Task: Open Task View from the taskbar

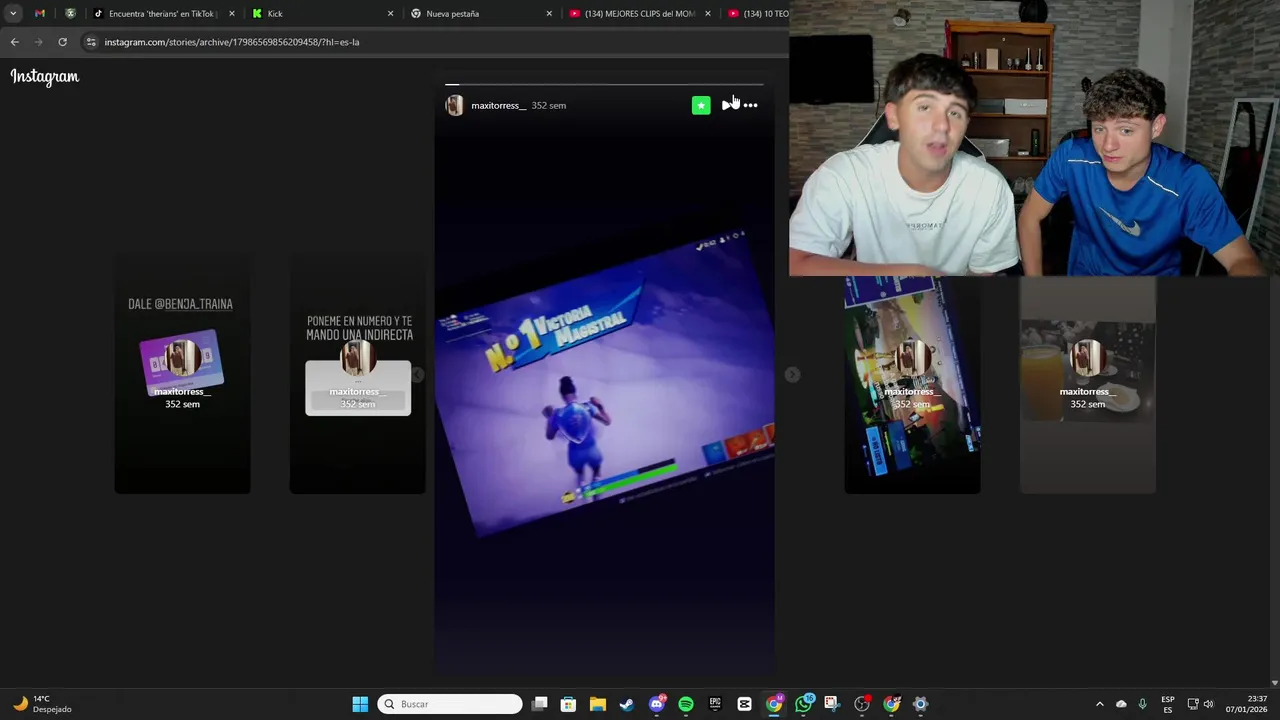Action: click(540, 704)
